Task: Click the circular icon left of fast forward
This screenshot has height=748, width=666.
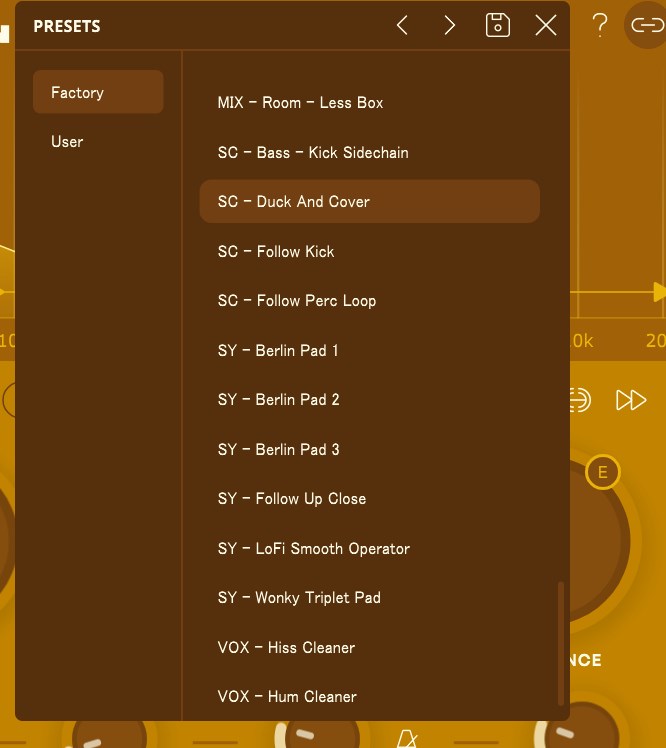Action: click(x=581, y=401)
